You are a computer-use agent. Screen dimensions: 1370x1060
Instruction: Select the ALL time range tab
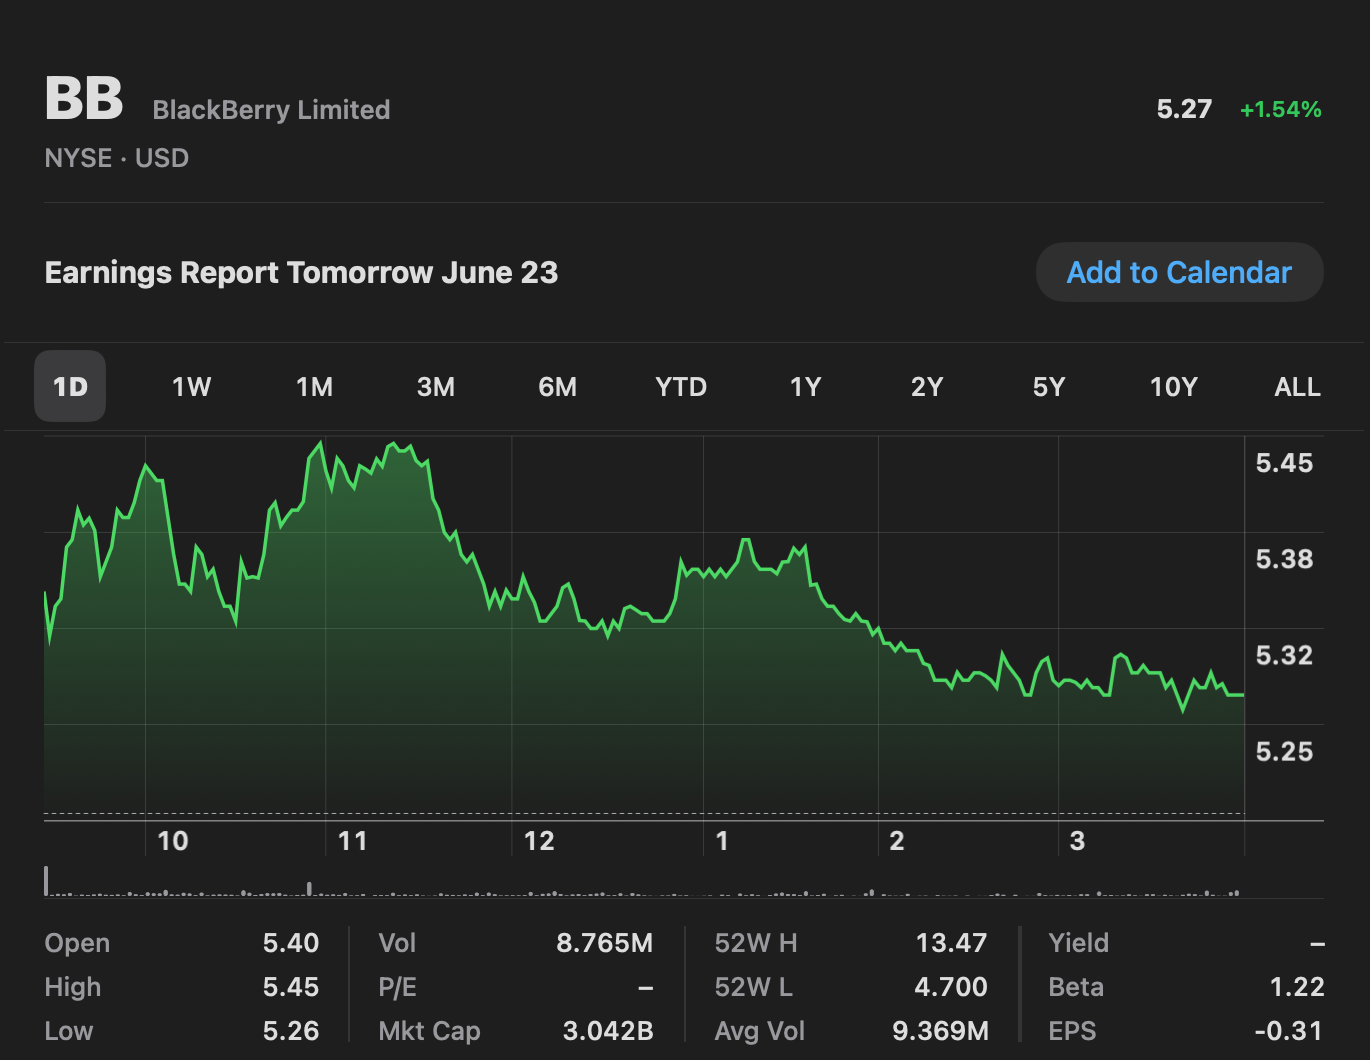click(1297, 387)
